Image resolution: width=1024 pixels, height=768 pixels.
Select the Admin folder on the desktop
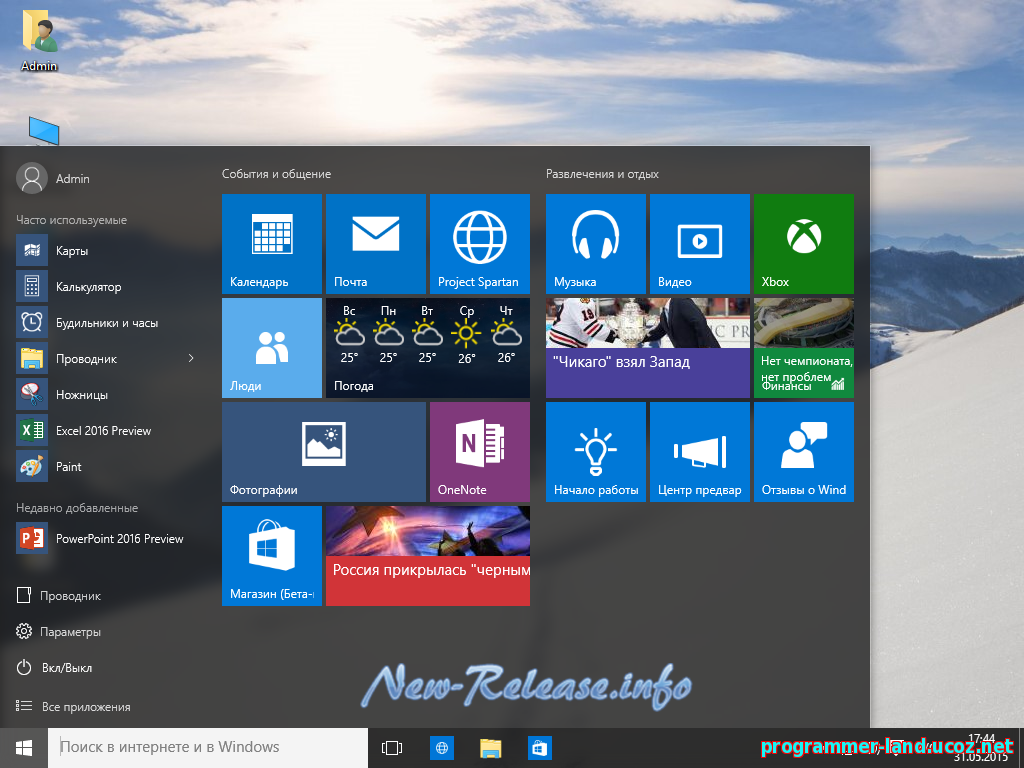39,40
